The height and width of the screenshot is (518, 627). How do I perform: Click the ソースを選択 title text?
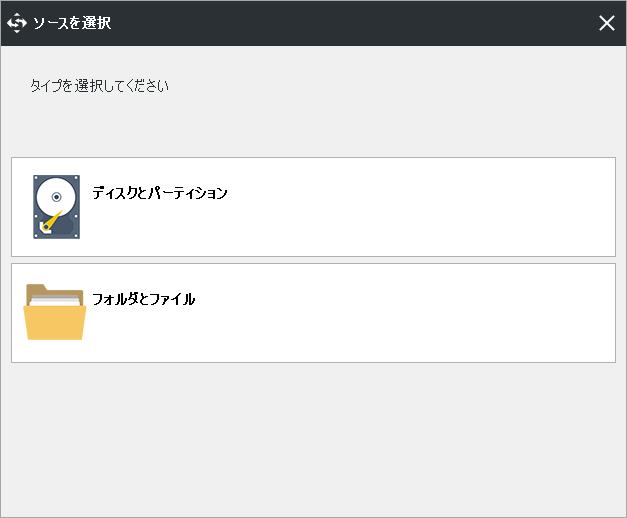click(72, 23)
